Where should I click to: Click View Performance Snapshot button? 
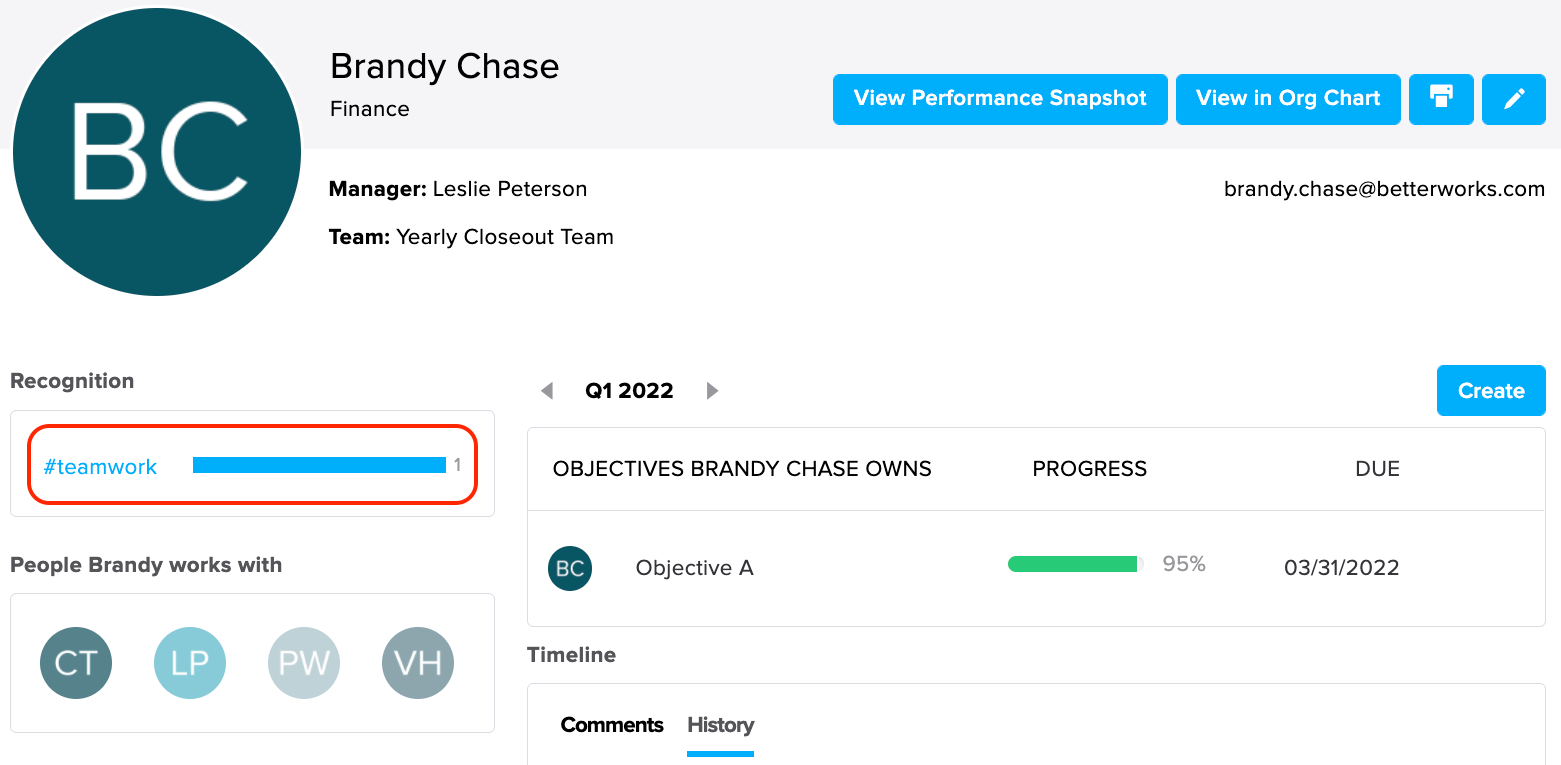(x=1000, y=99)
